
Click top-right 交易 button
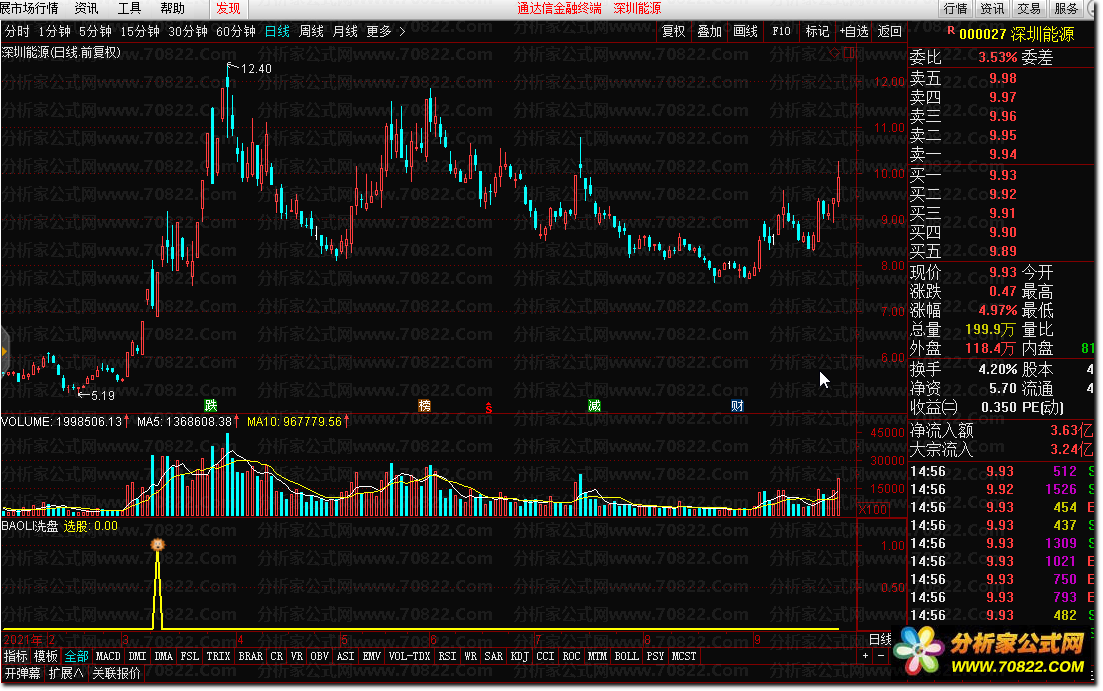coord(1028,8)
